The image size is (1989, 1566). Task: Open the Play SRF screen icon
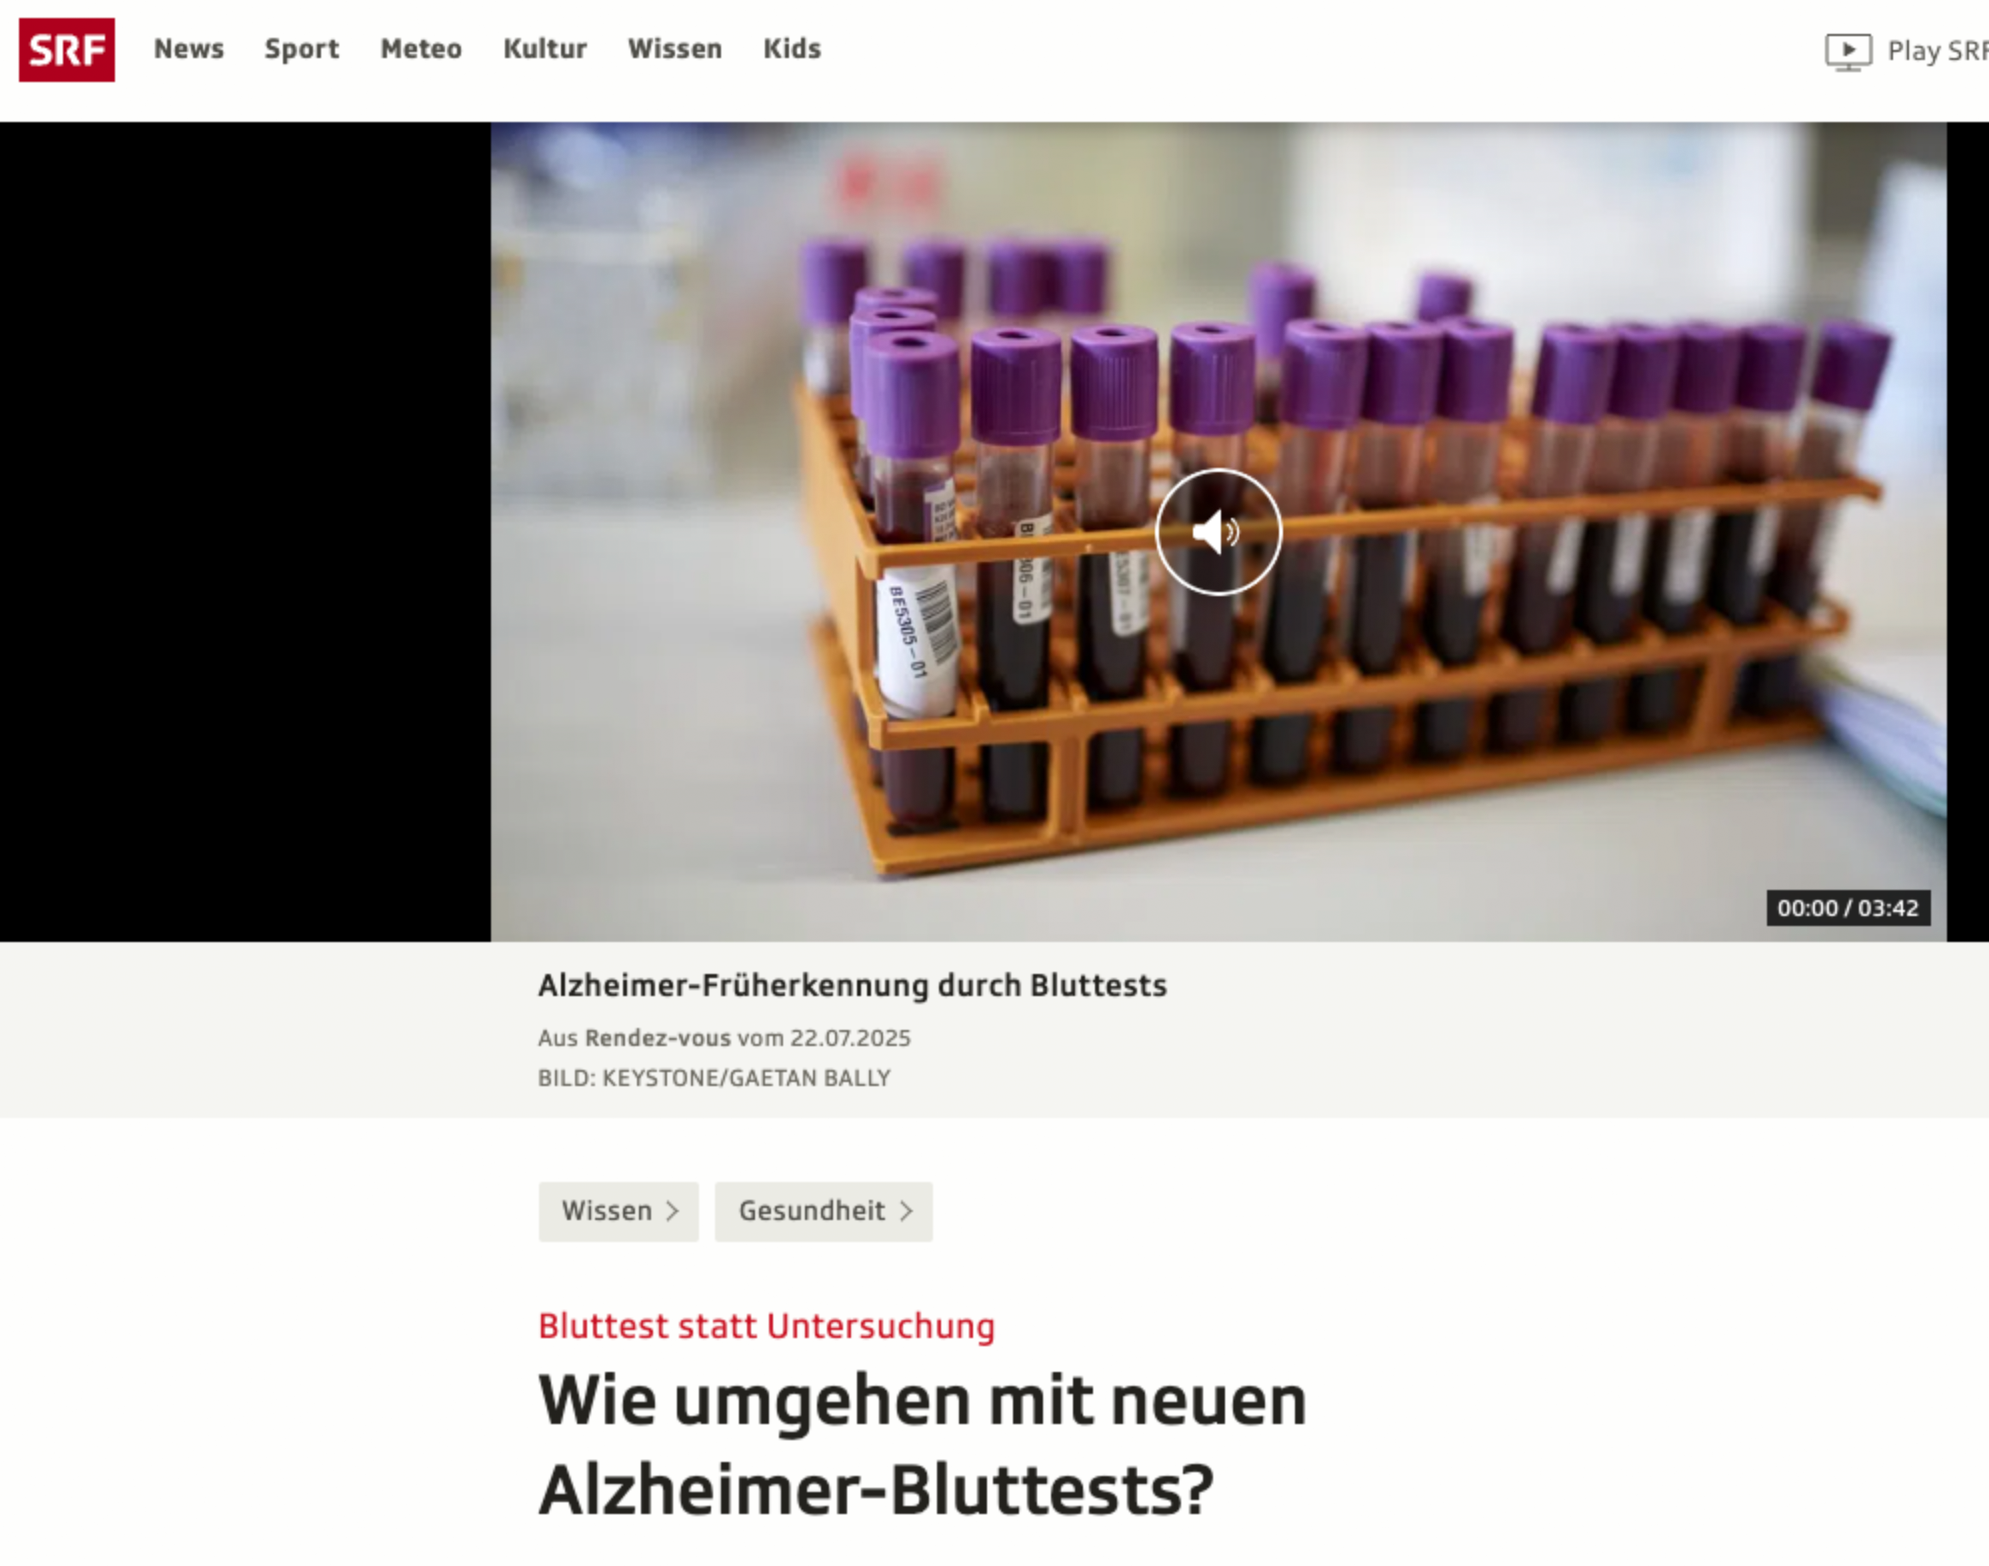pyautogui.click(x=1847, y=50)
